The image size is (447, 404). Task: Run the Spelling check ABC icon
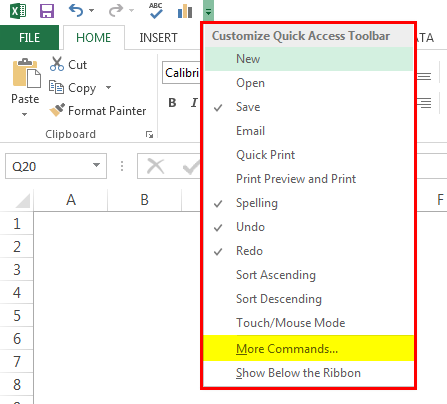click(156, 11)
